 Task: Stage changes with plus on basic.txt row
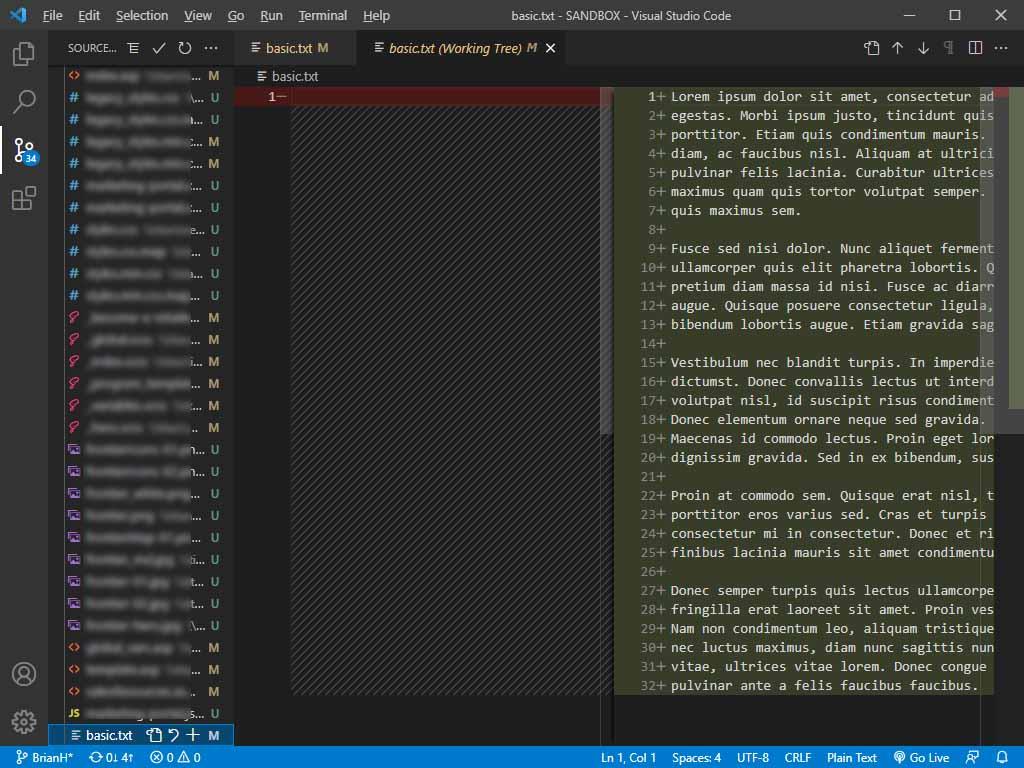(193, 735)
